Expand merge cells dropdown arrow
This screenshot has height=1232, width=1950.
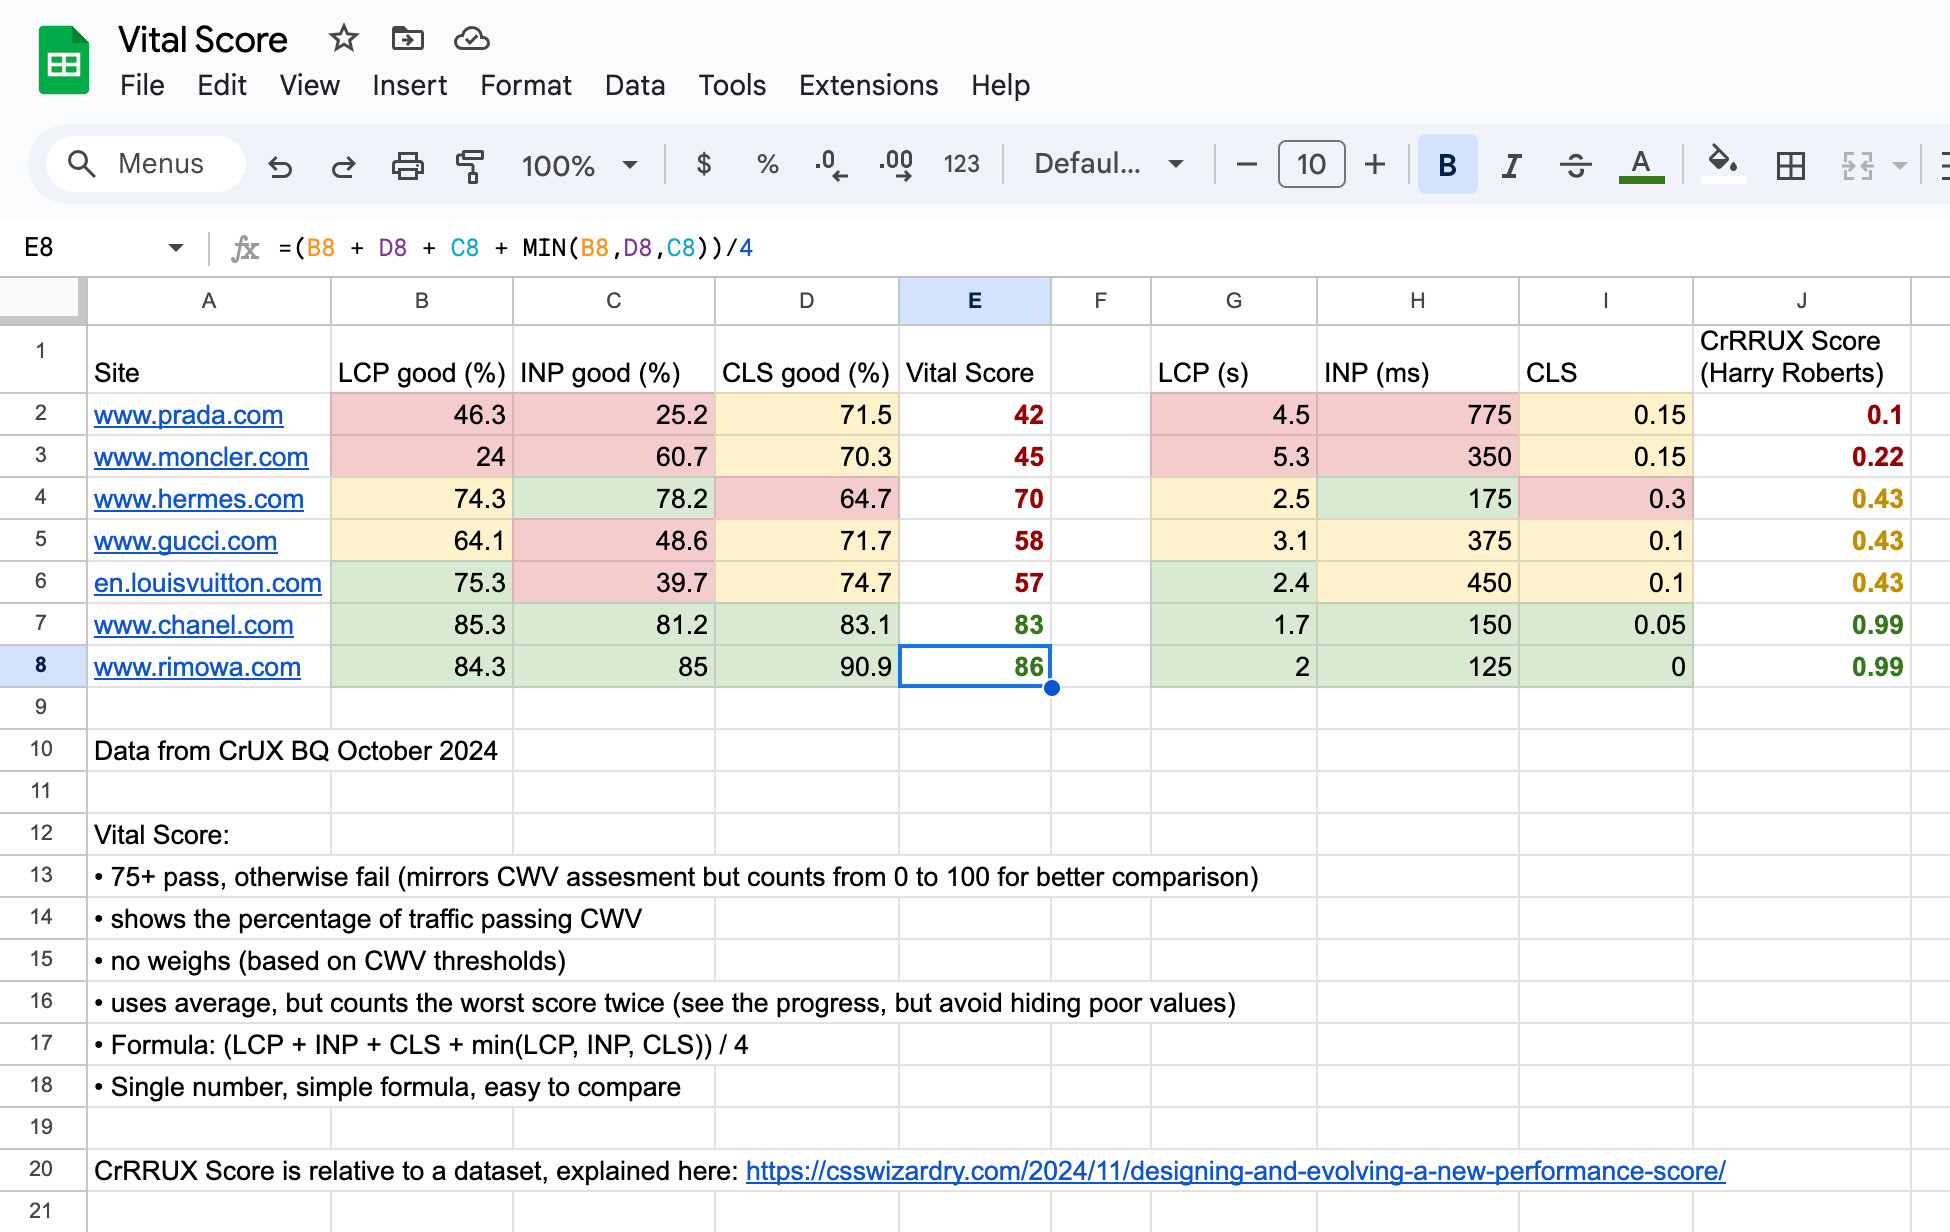(1900, 165)
